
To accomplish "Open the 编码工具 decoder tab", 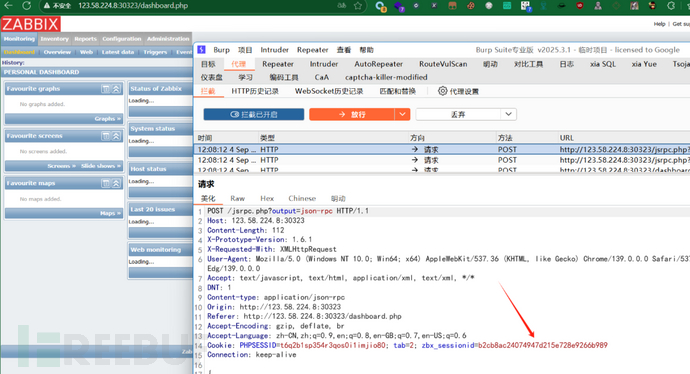I will point(284,77).
